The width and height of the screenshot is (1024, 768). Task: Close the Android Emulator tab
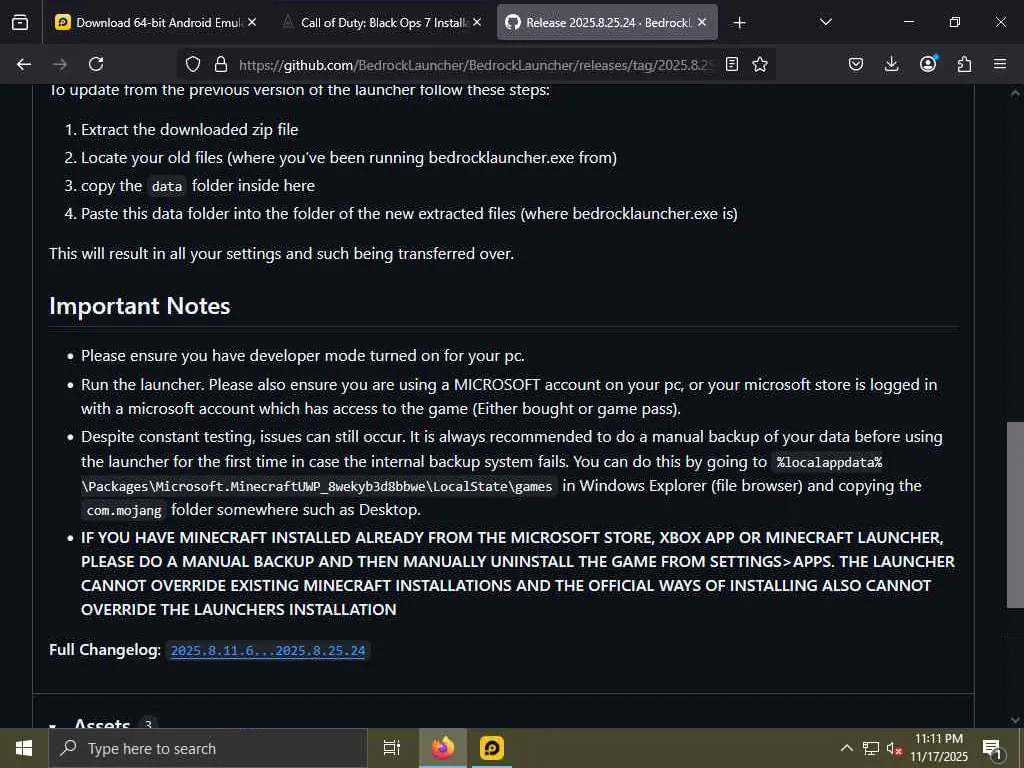252,22
